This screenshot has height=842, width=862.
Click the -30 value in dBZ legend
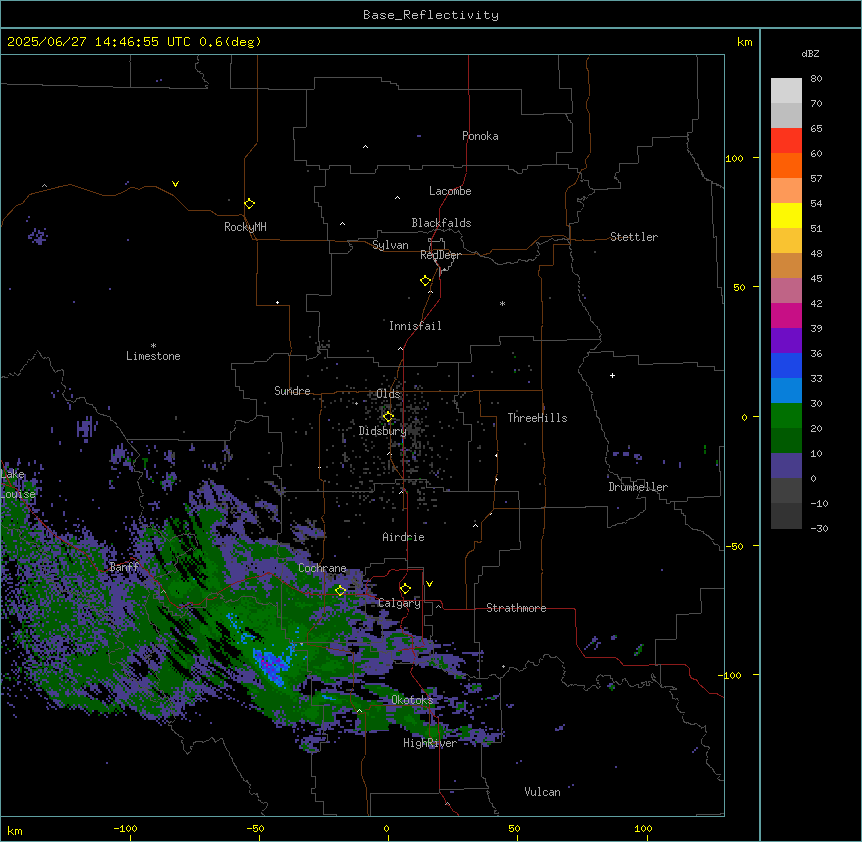(819, 528)
